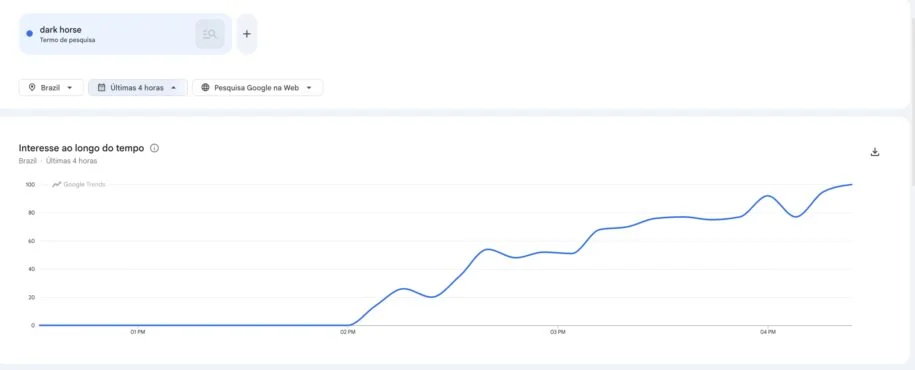This screenshot has width=915, height=370.
Task: Click the 03 PM label on time axis
Action: pyautogui.click(x=557, y=332)
